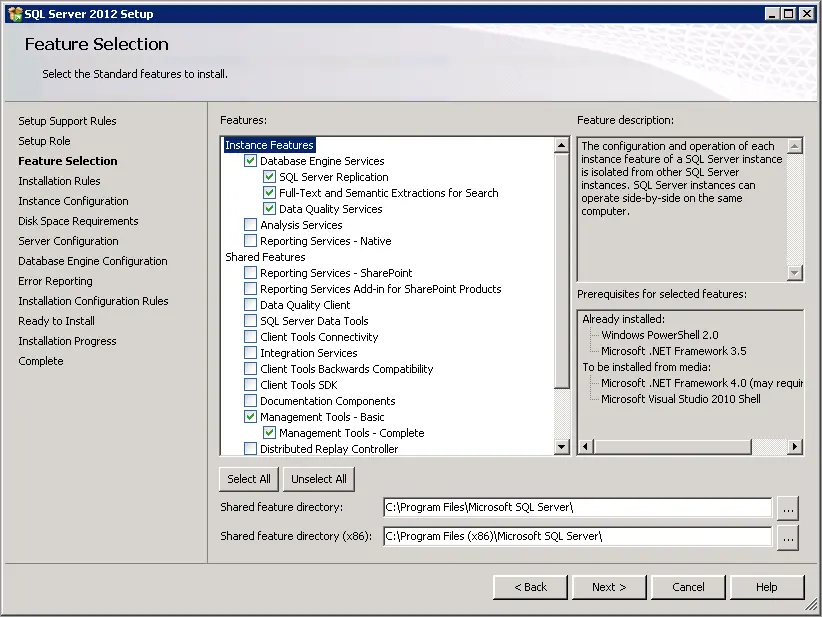This screenshot has height=617, width=822.
Task: Check SQL Server Data Tools option
Action: point(251,321)
